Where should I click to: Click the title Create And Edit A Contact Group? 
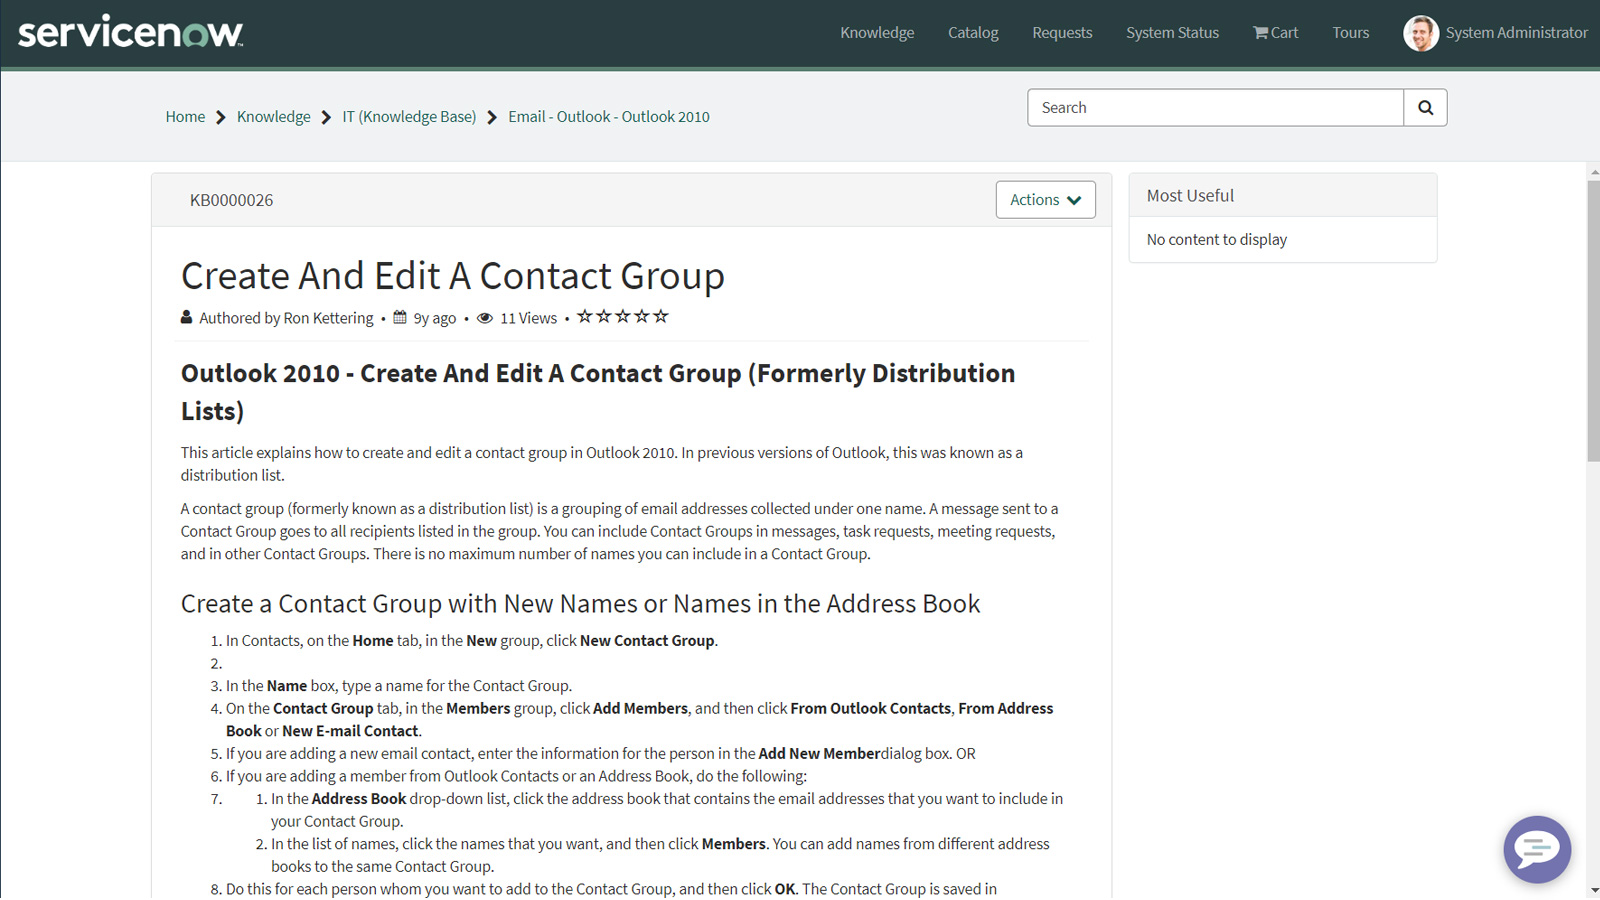[452, 276]
